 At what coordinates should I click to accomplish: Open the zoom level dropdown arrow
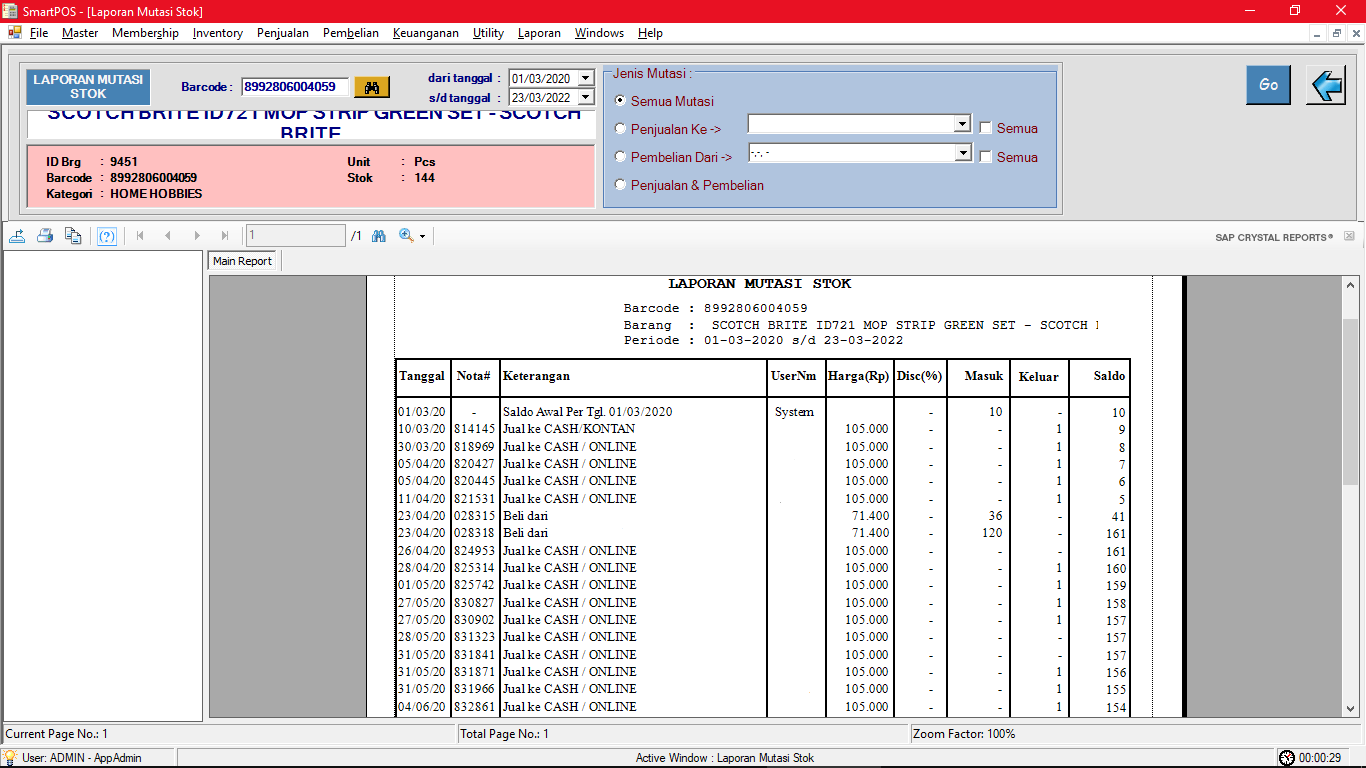pyautogui.click(x=423, y=237)
